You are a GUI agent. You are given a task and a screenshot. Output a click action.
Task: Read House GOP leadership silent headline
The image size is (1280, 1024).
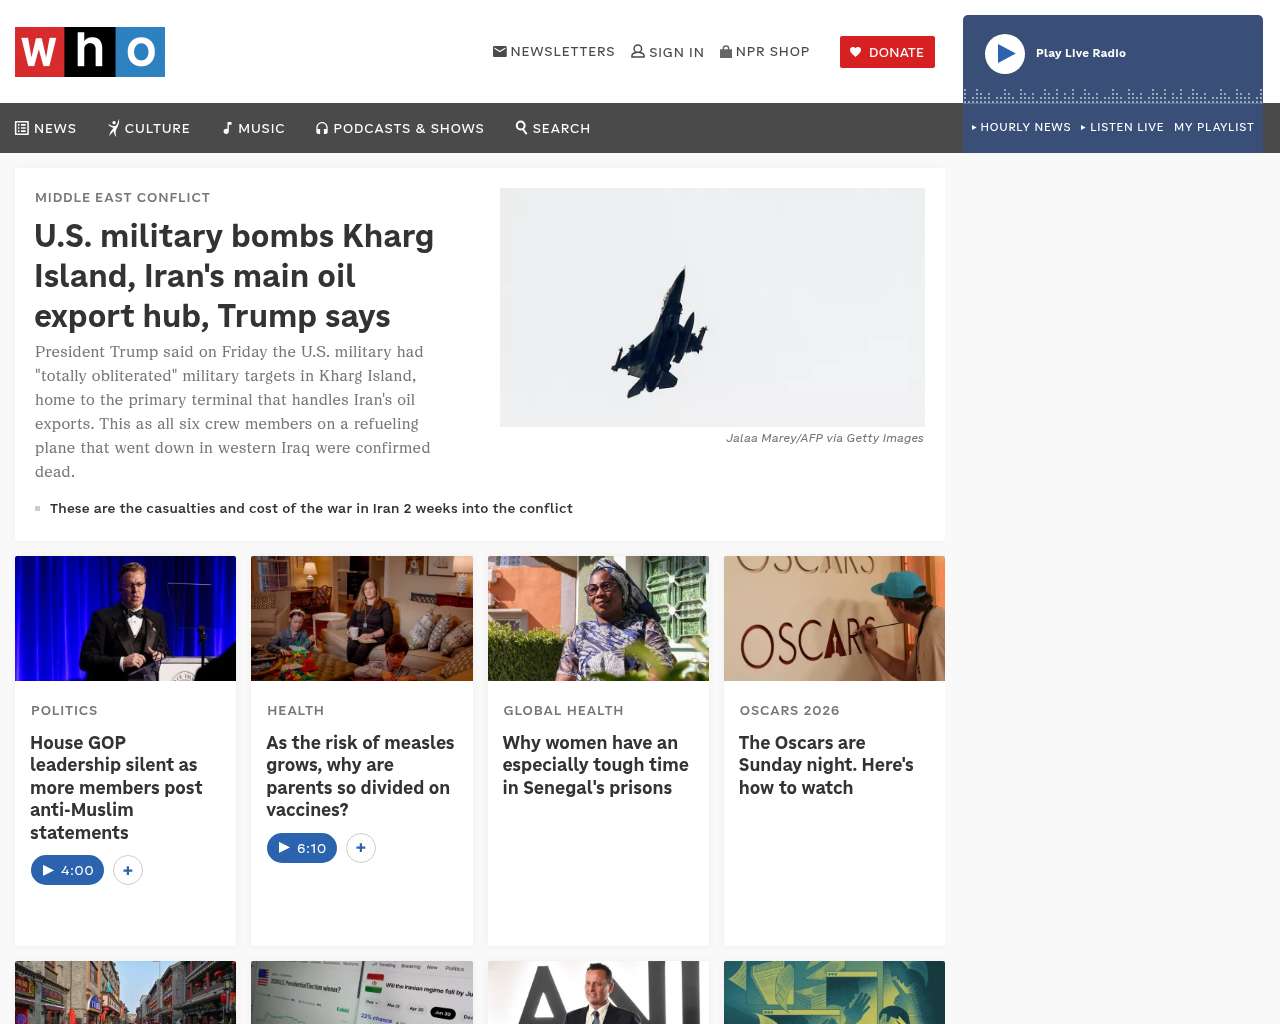(116, 787)
